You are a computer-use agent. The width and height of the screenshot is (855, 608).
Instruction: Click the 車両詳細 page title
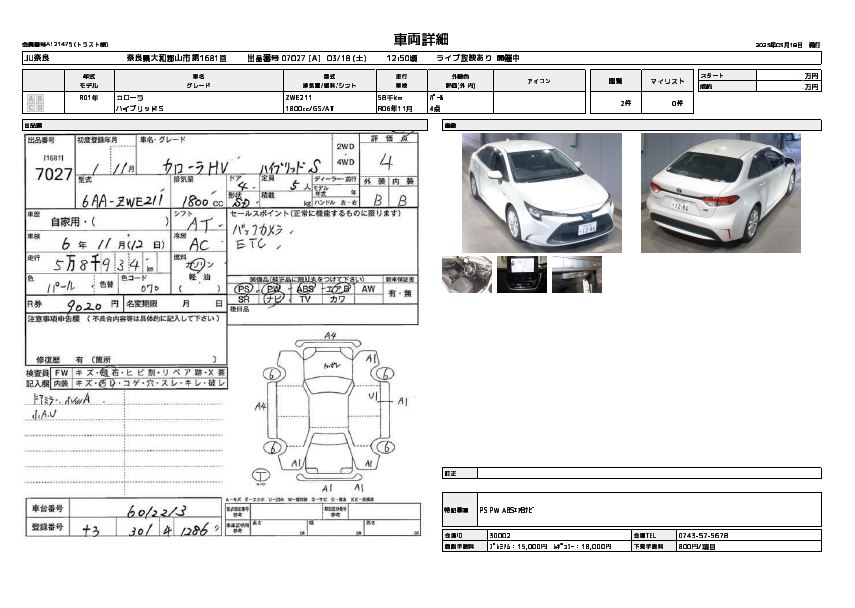(x=421, y=39)
